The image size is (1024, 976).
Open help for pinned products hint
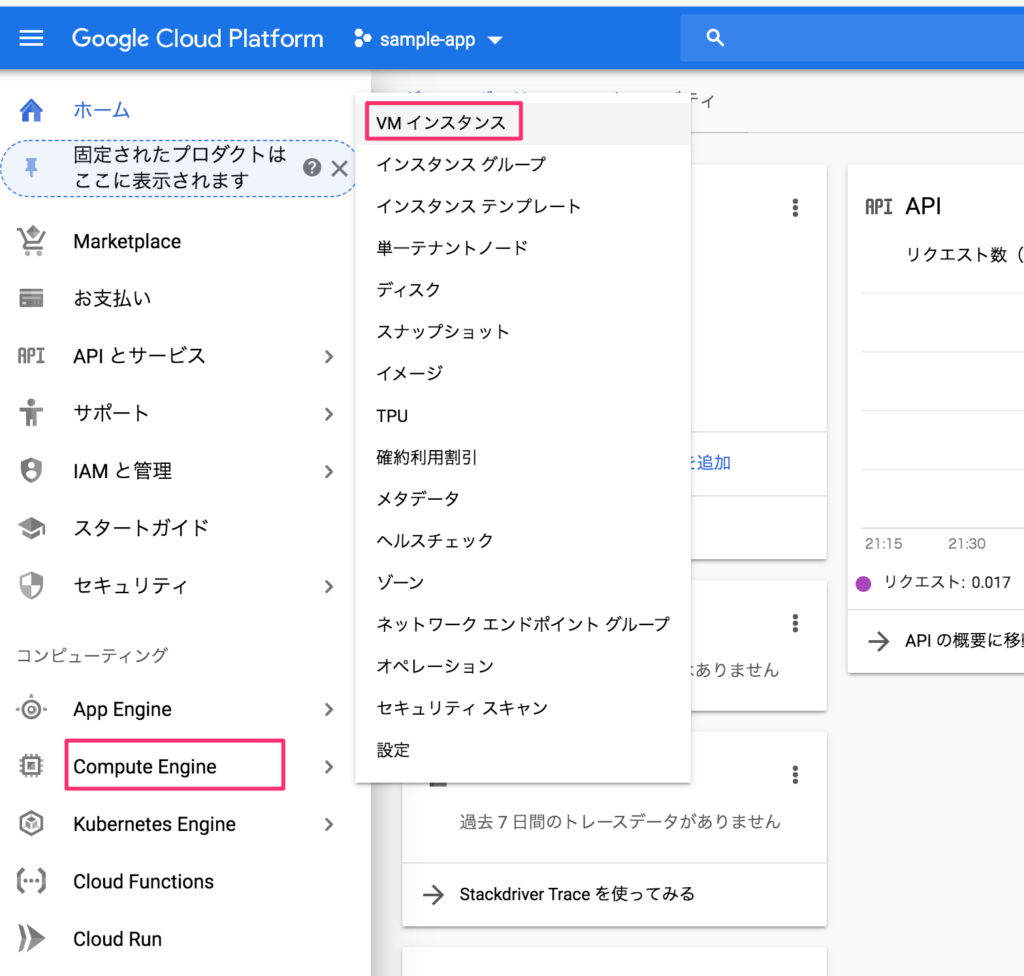(312, 168)
